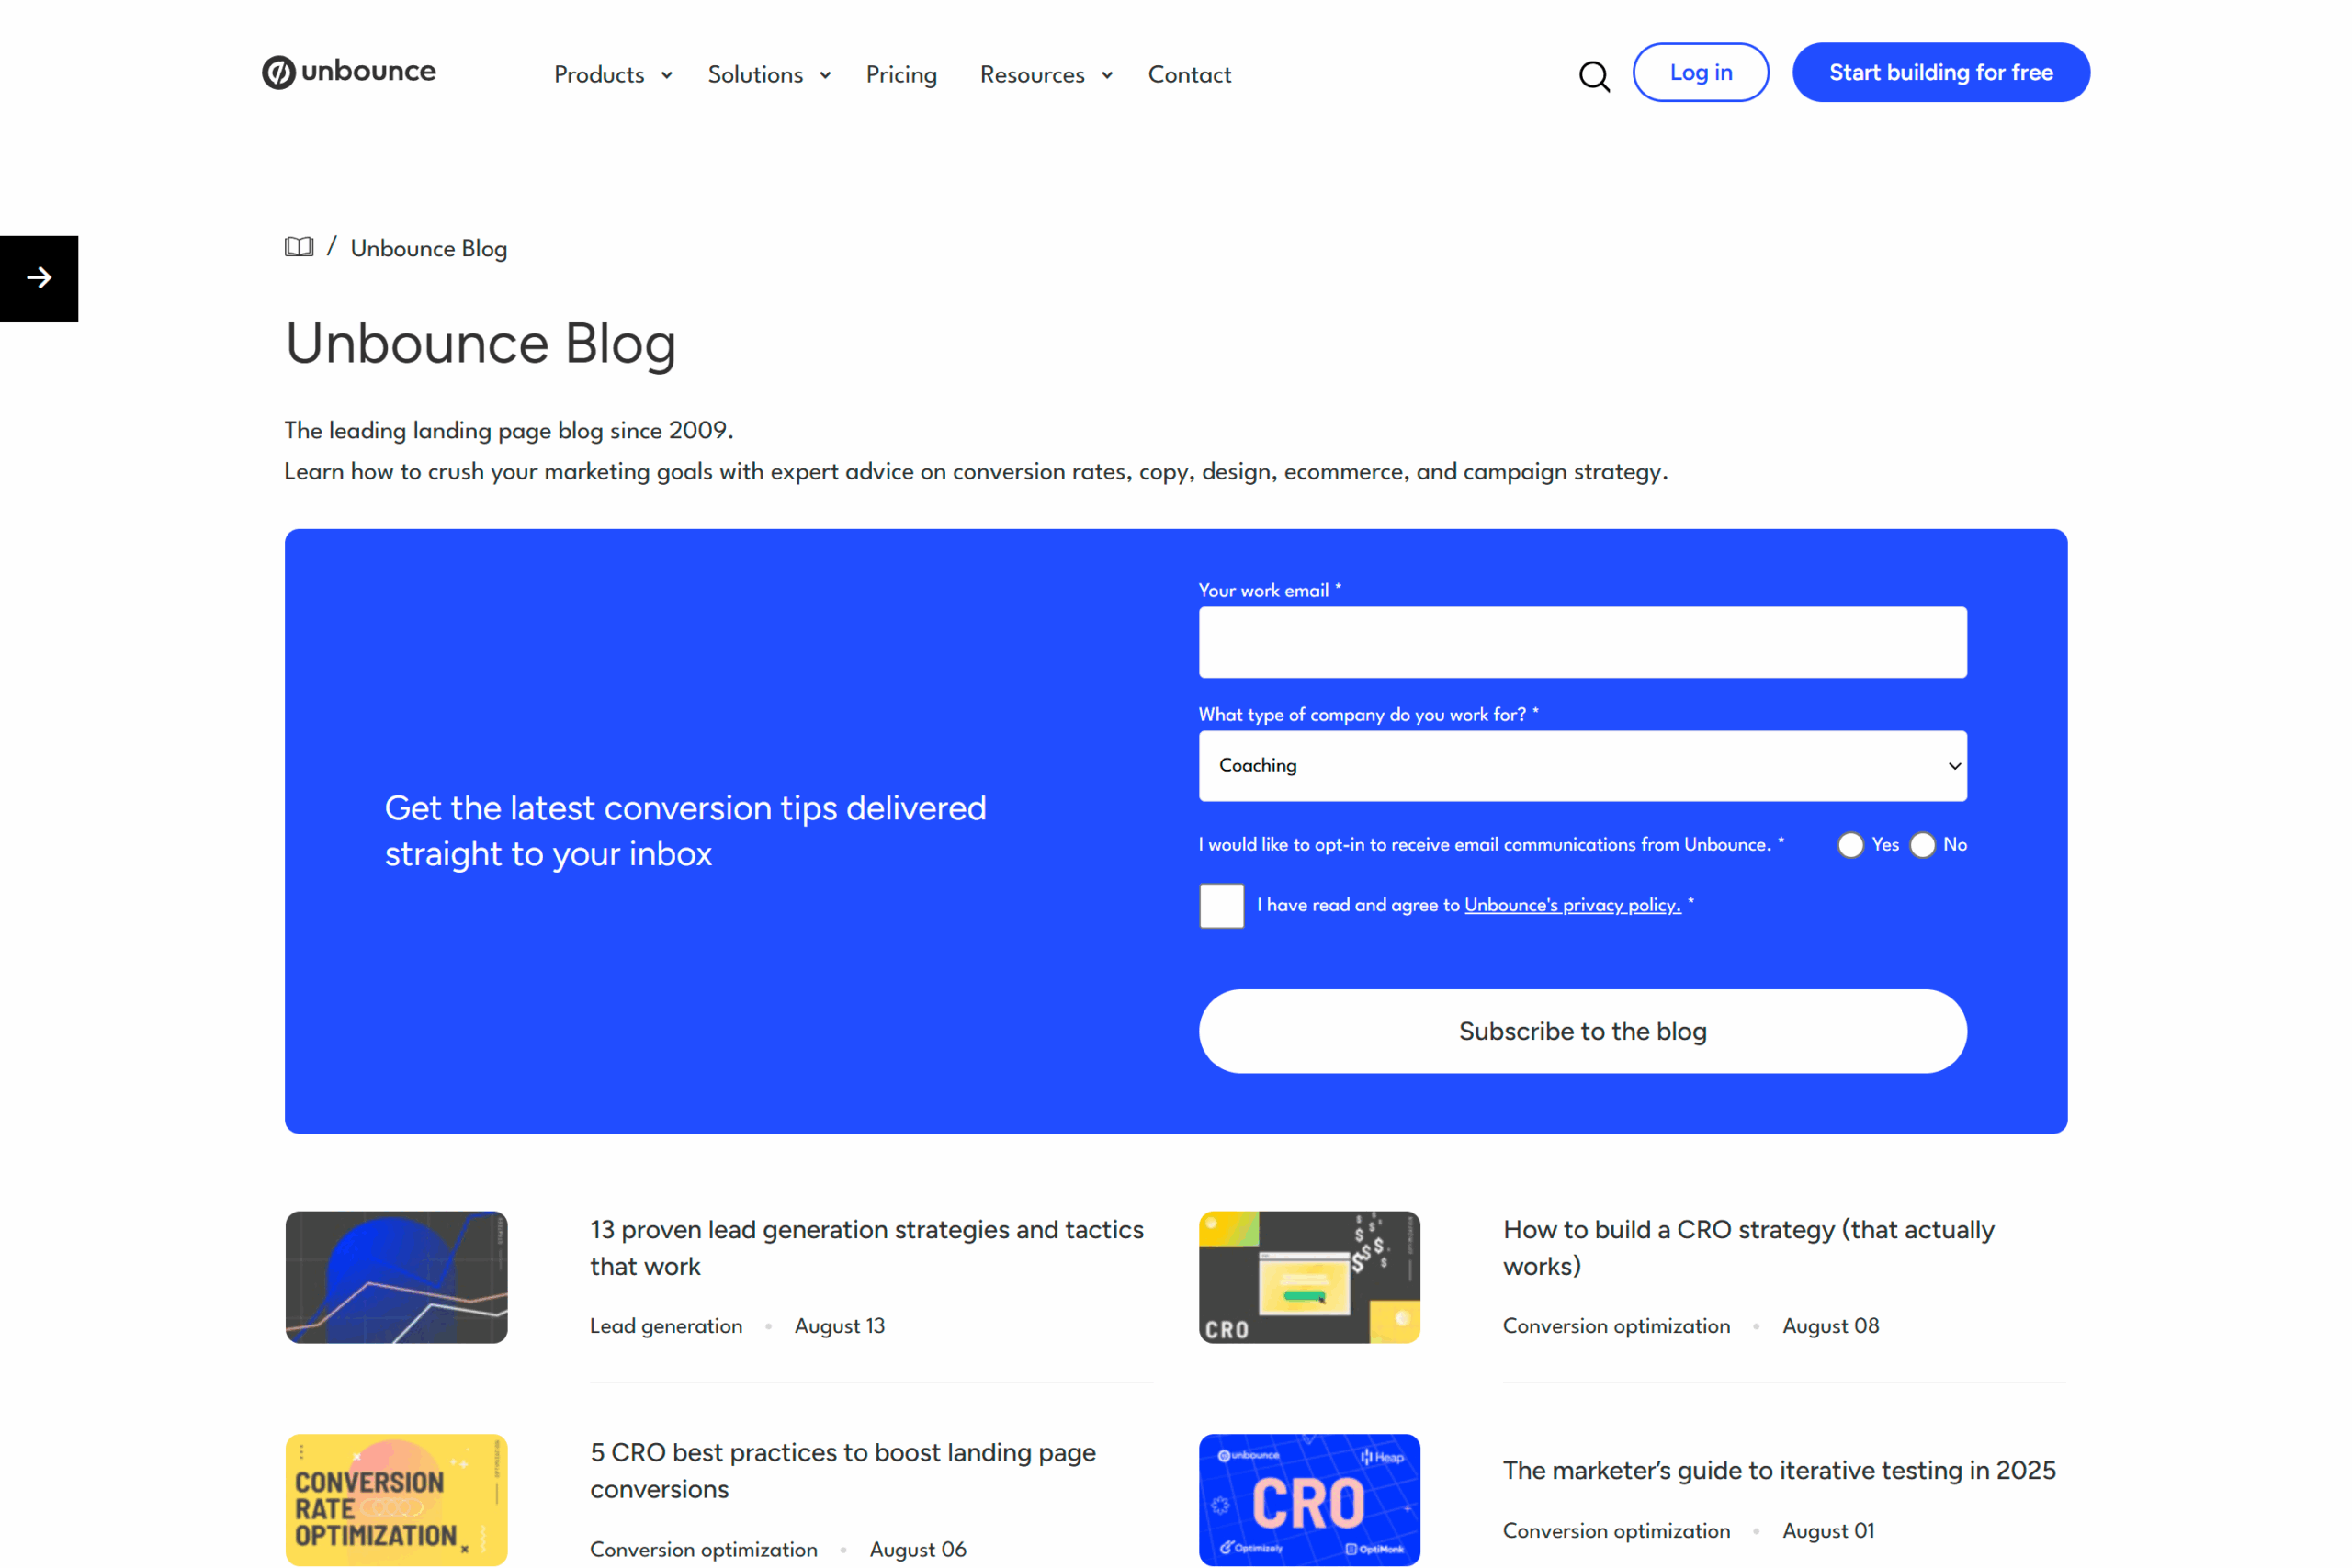Image resolution: width=2352 pixels, height=1568 pixels.
Task: Open the Contact navigation item
Action: pyautogui.click(x=1189, y=74)
